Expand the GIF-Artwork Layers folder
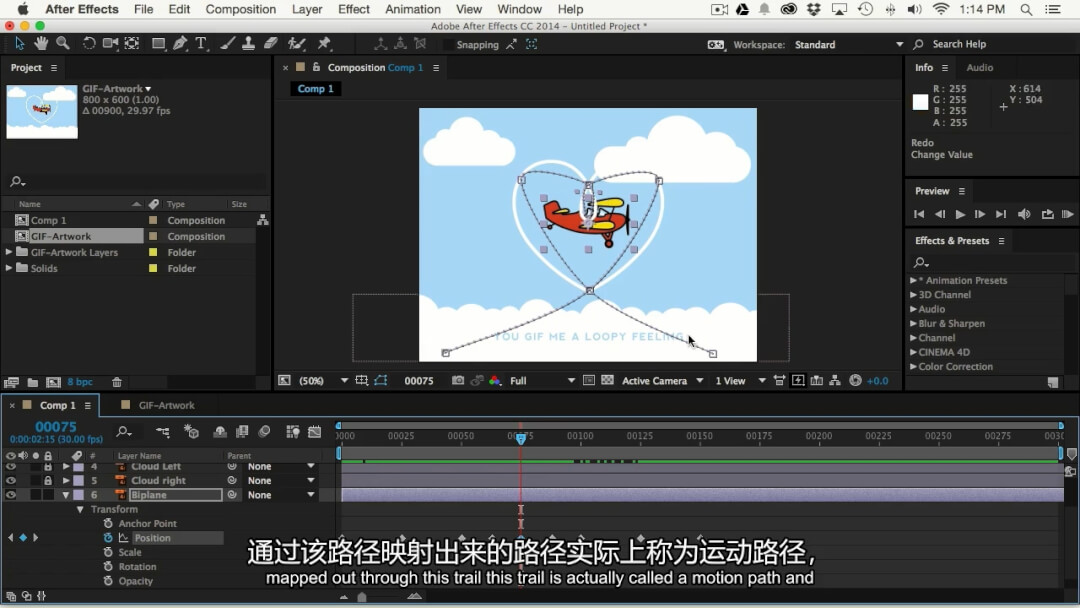1080x608 pixels. [x=9, y=252]
